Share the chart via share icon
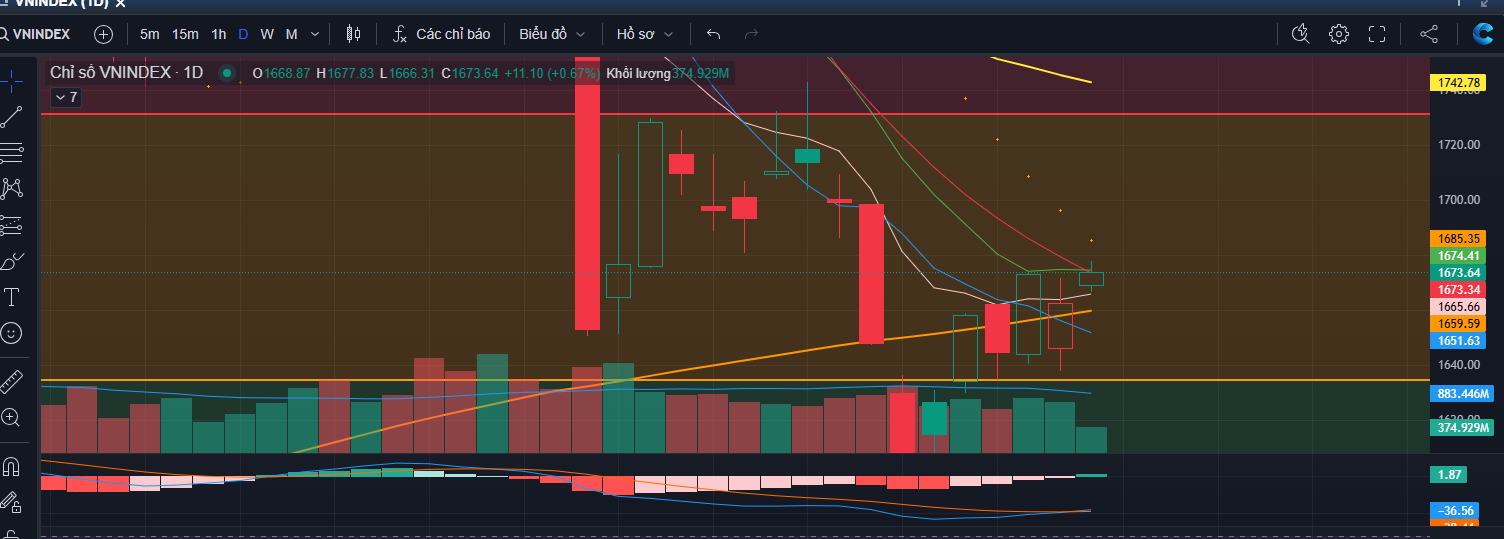Screen dimensions: 1504x539 pyautogui.click(x=1429, y=34)
